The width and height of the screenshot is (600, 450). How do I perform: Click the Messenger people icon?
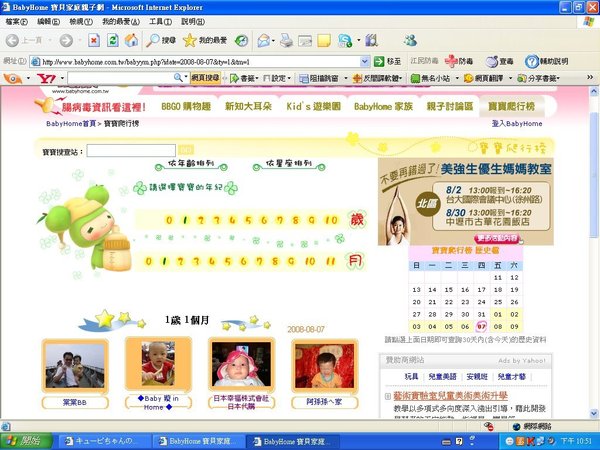tap(410, 40)
